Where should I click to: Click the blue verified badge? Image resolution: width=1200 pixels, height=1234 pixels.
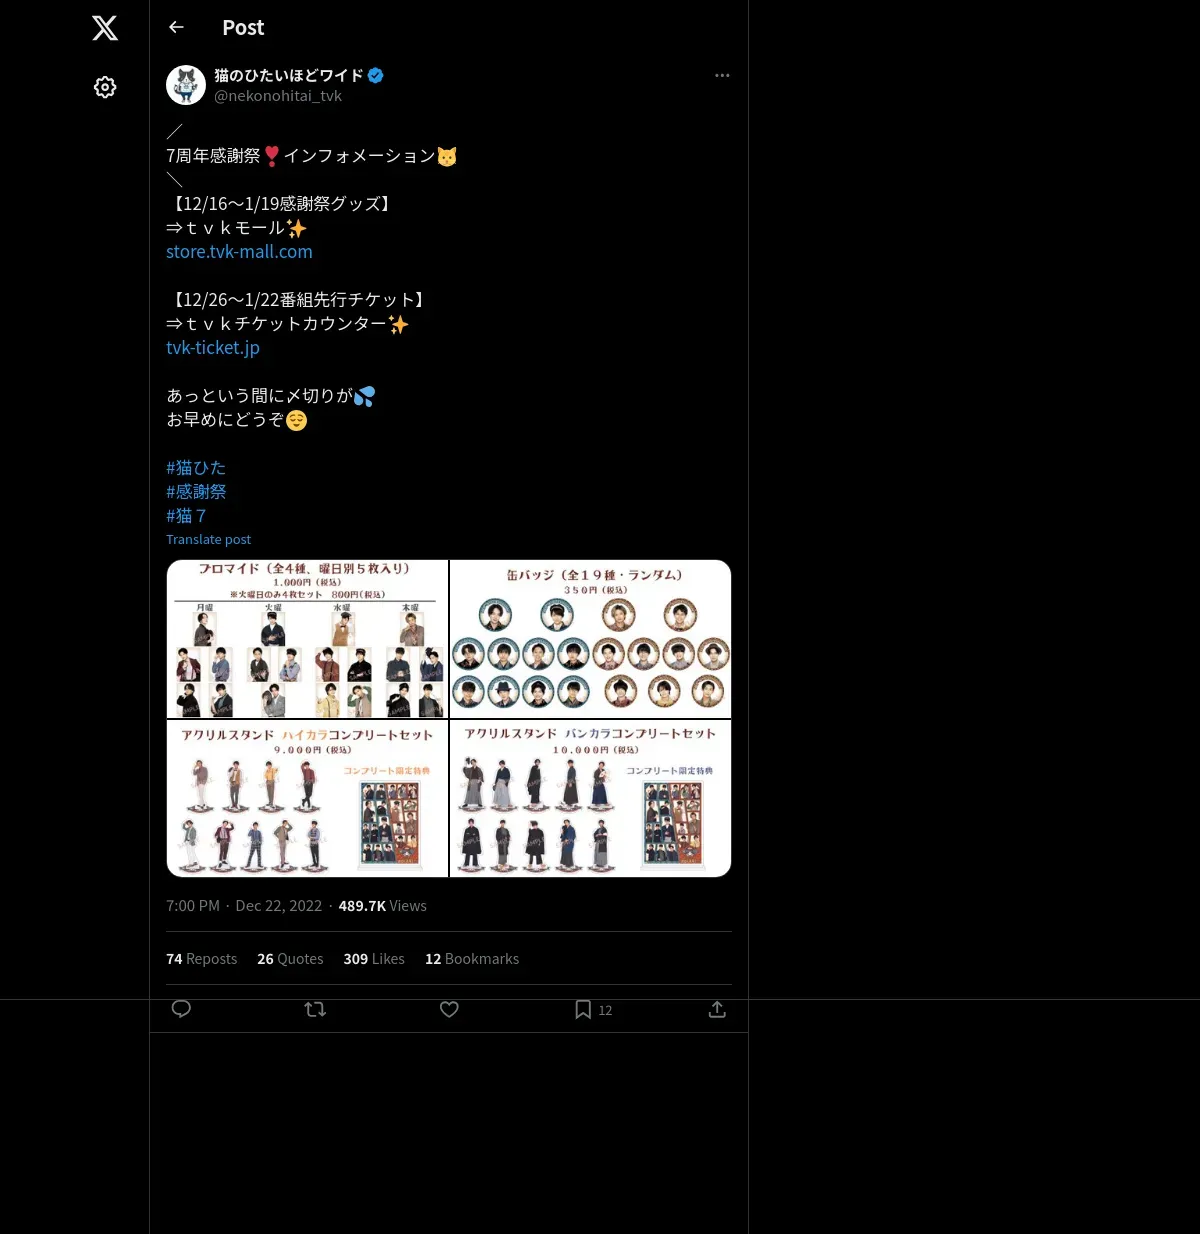[x=376, y=75]
